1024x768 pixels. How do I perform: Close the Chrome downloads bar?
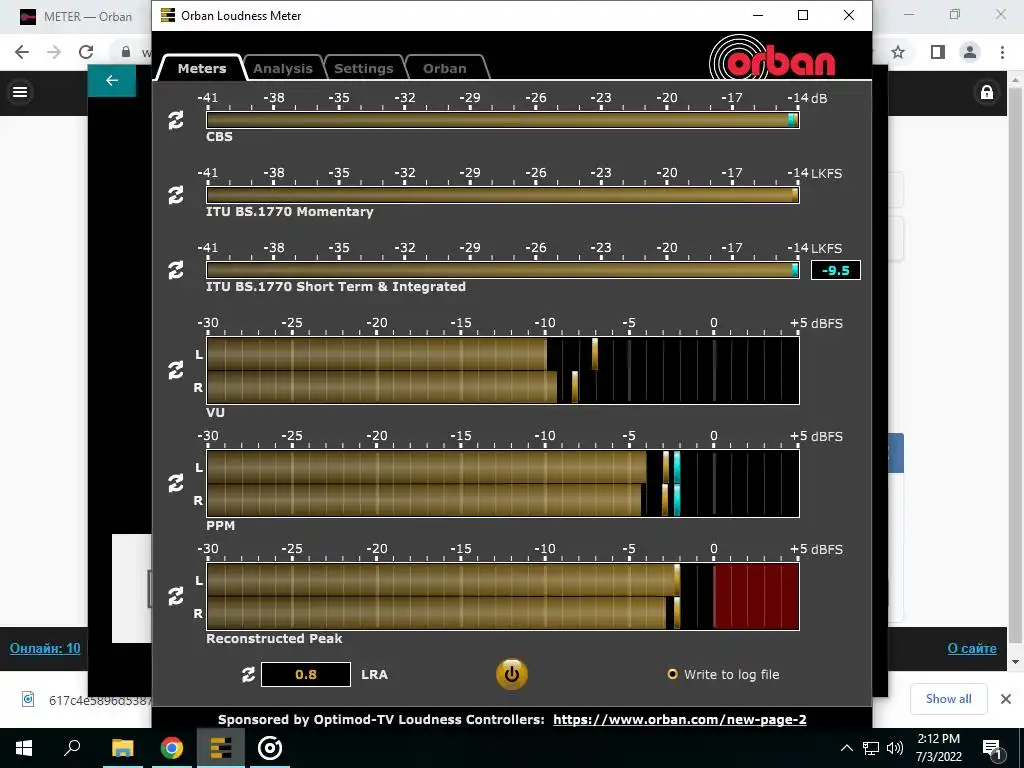tap(1006, 699)
